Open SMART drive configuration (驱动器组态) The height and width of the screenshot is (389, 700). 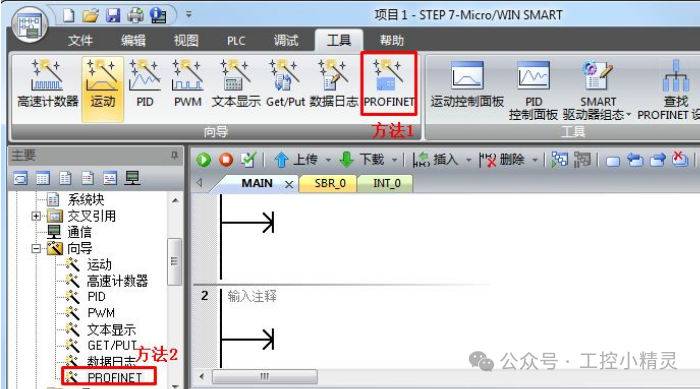[x=597, y=91]
